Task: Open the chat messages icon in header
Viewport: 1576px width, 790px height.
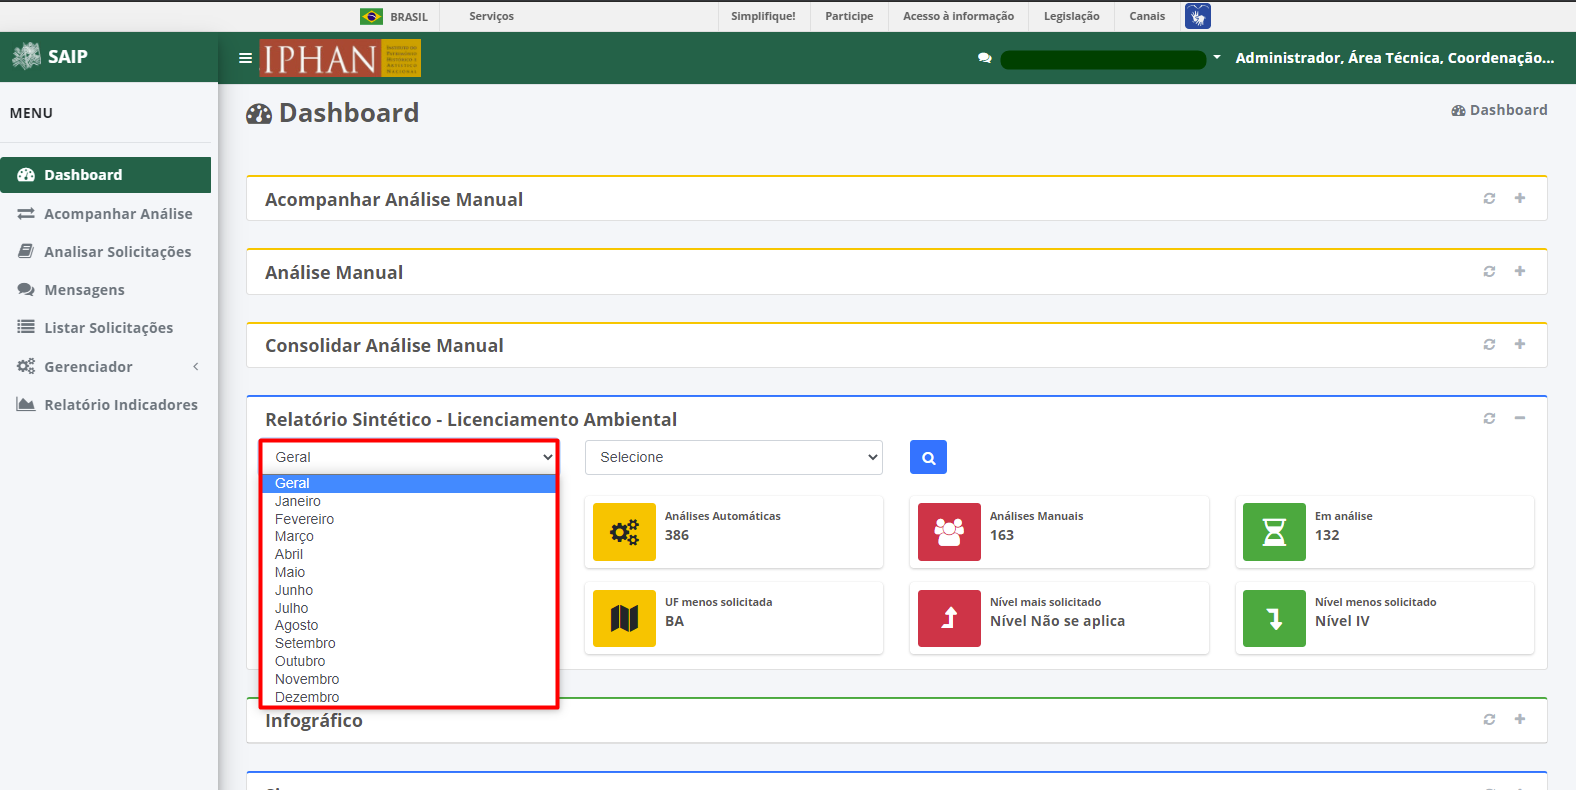Action: (x=985, y=58)
